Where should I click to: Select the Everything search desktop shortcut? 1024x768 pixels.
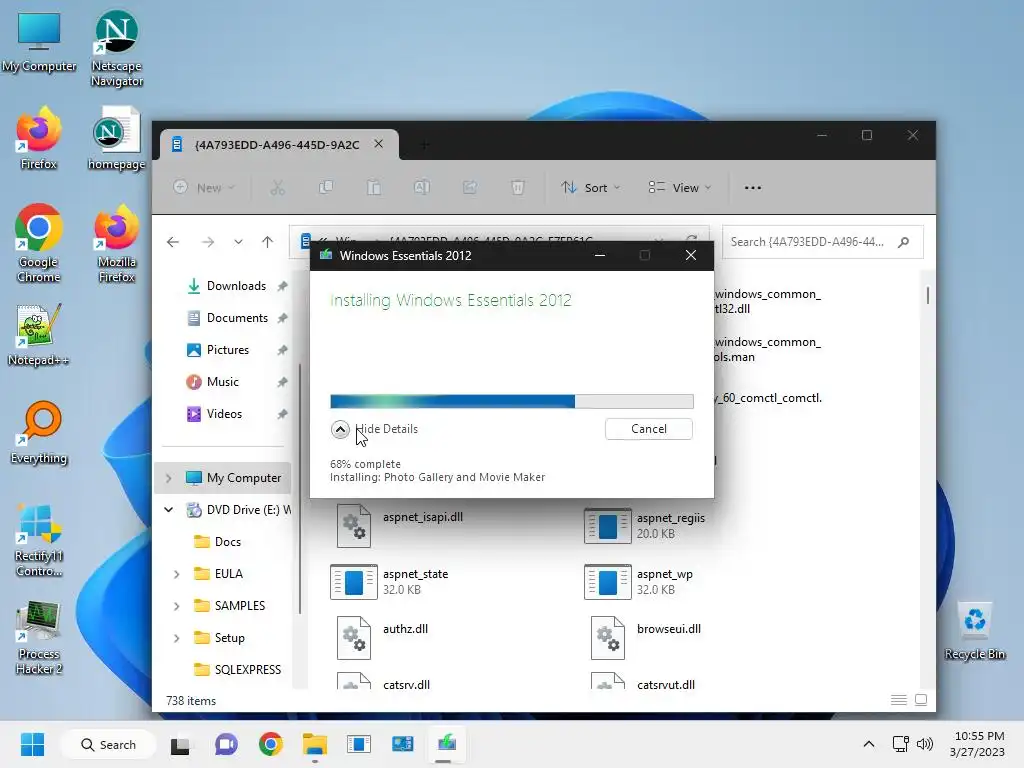pos(39,433)
